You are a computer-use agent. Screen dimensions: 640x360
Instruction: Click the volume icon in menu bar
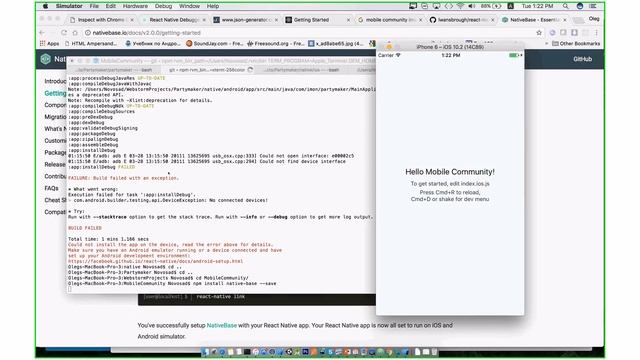(471, 6)
